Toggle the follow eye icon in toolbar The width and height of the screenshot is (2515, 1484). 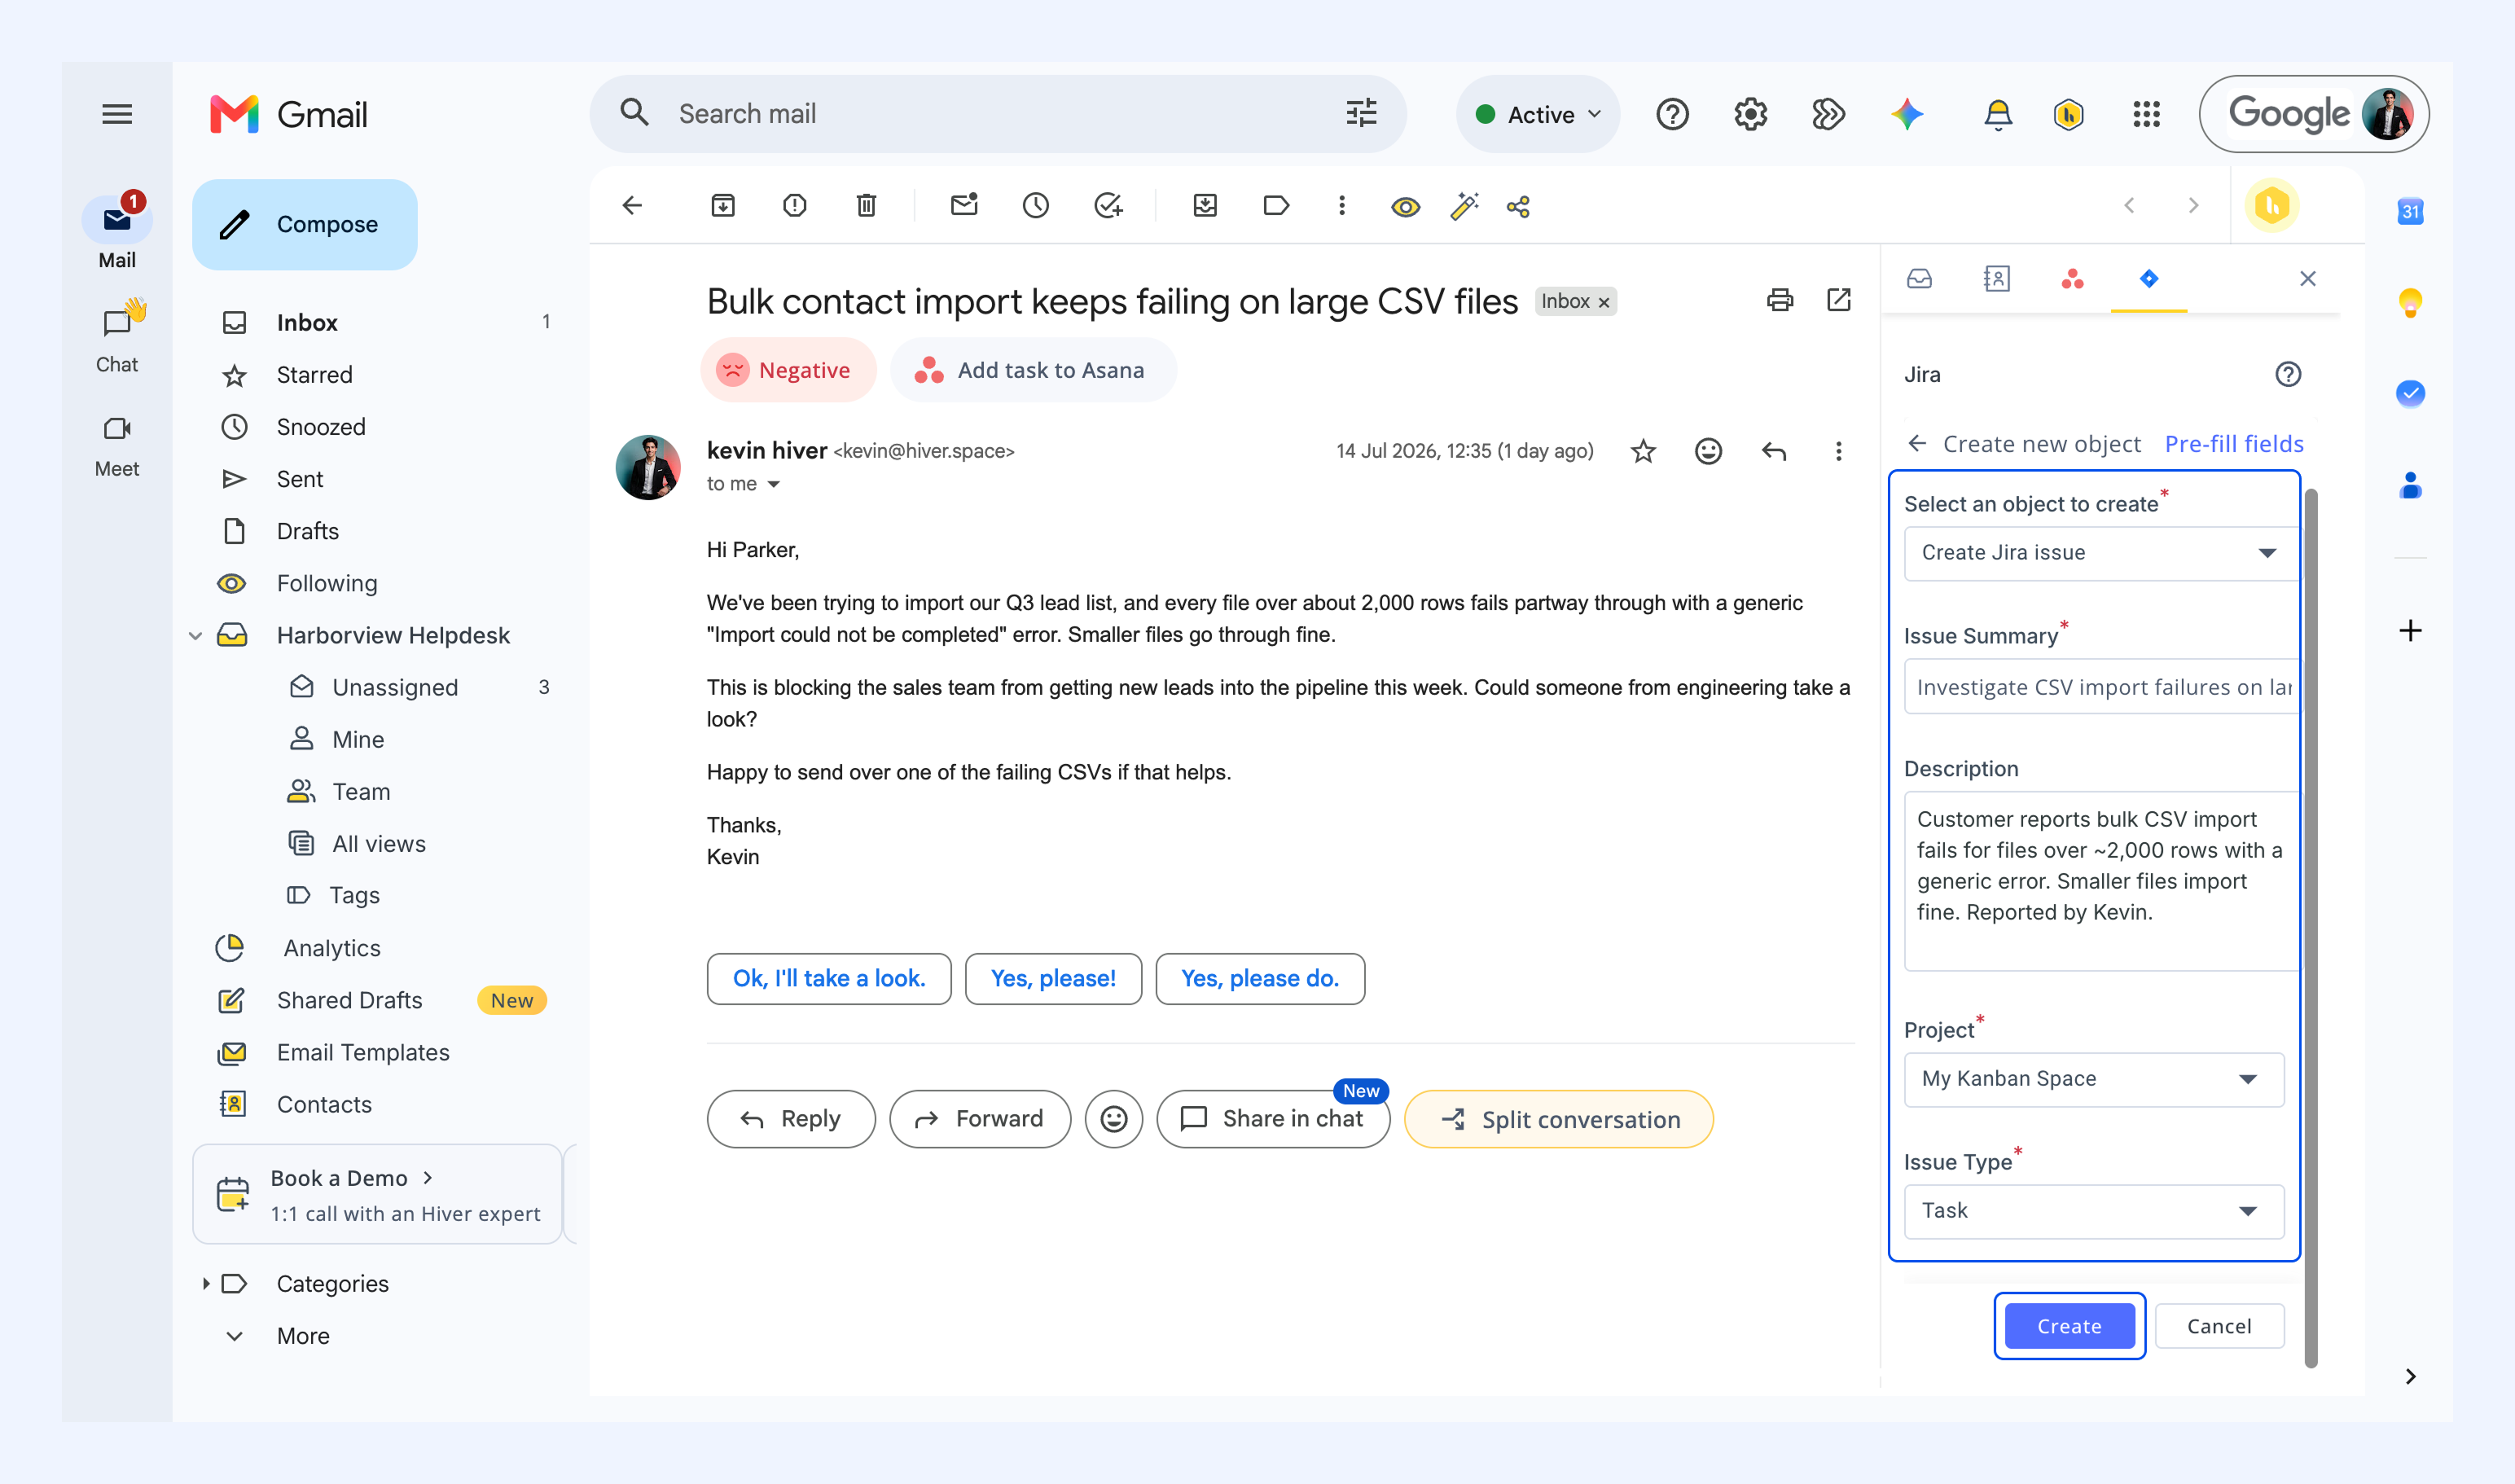tap(1405, 207)
